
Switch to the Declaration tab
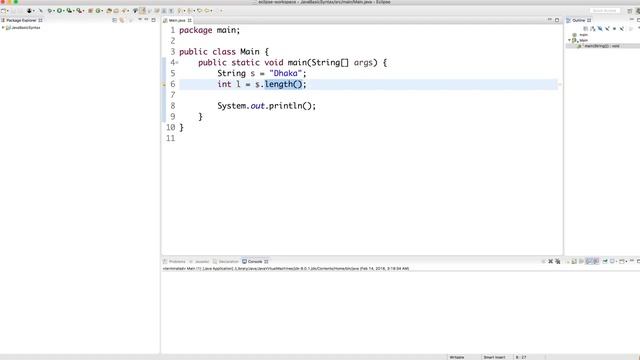(x=226, y=261)
